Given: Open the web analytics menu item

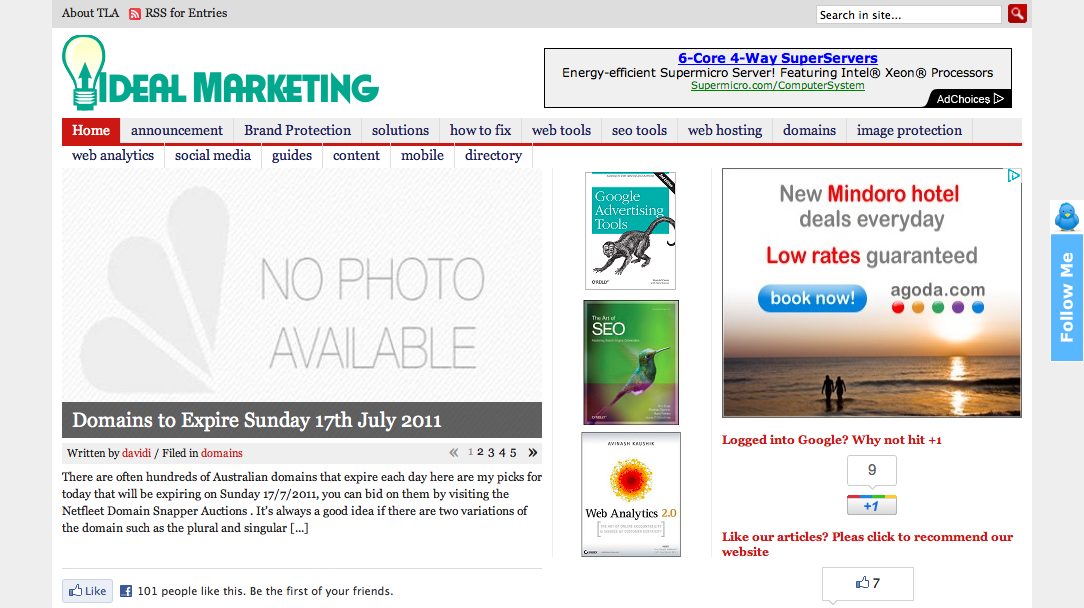Looking at the screenshot, I should 113,156.
